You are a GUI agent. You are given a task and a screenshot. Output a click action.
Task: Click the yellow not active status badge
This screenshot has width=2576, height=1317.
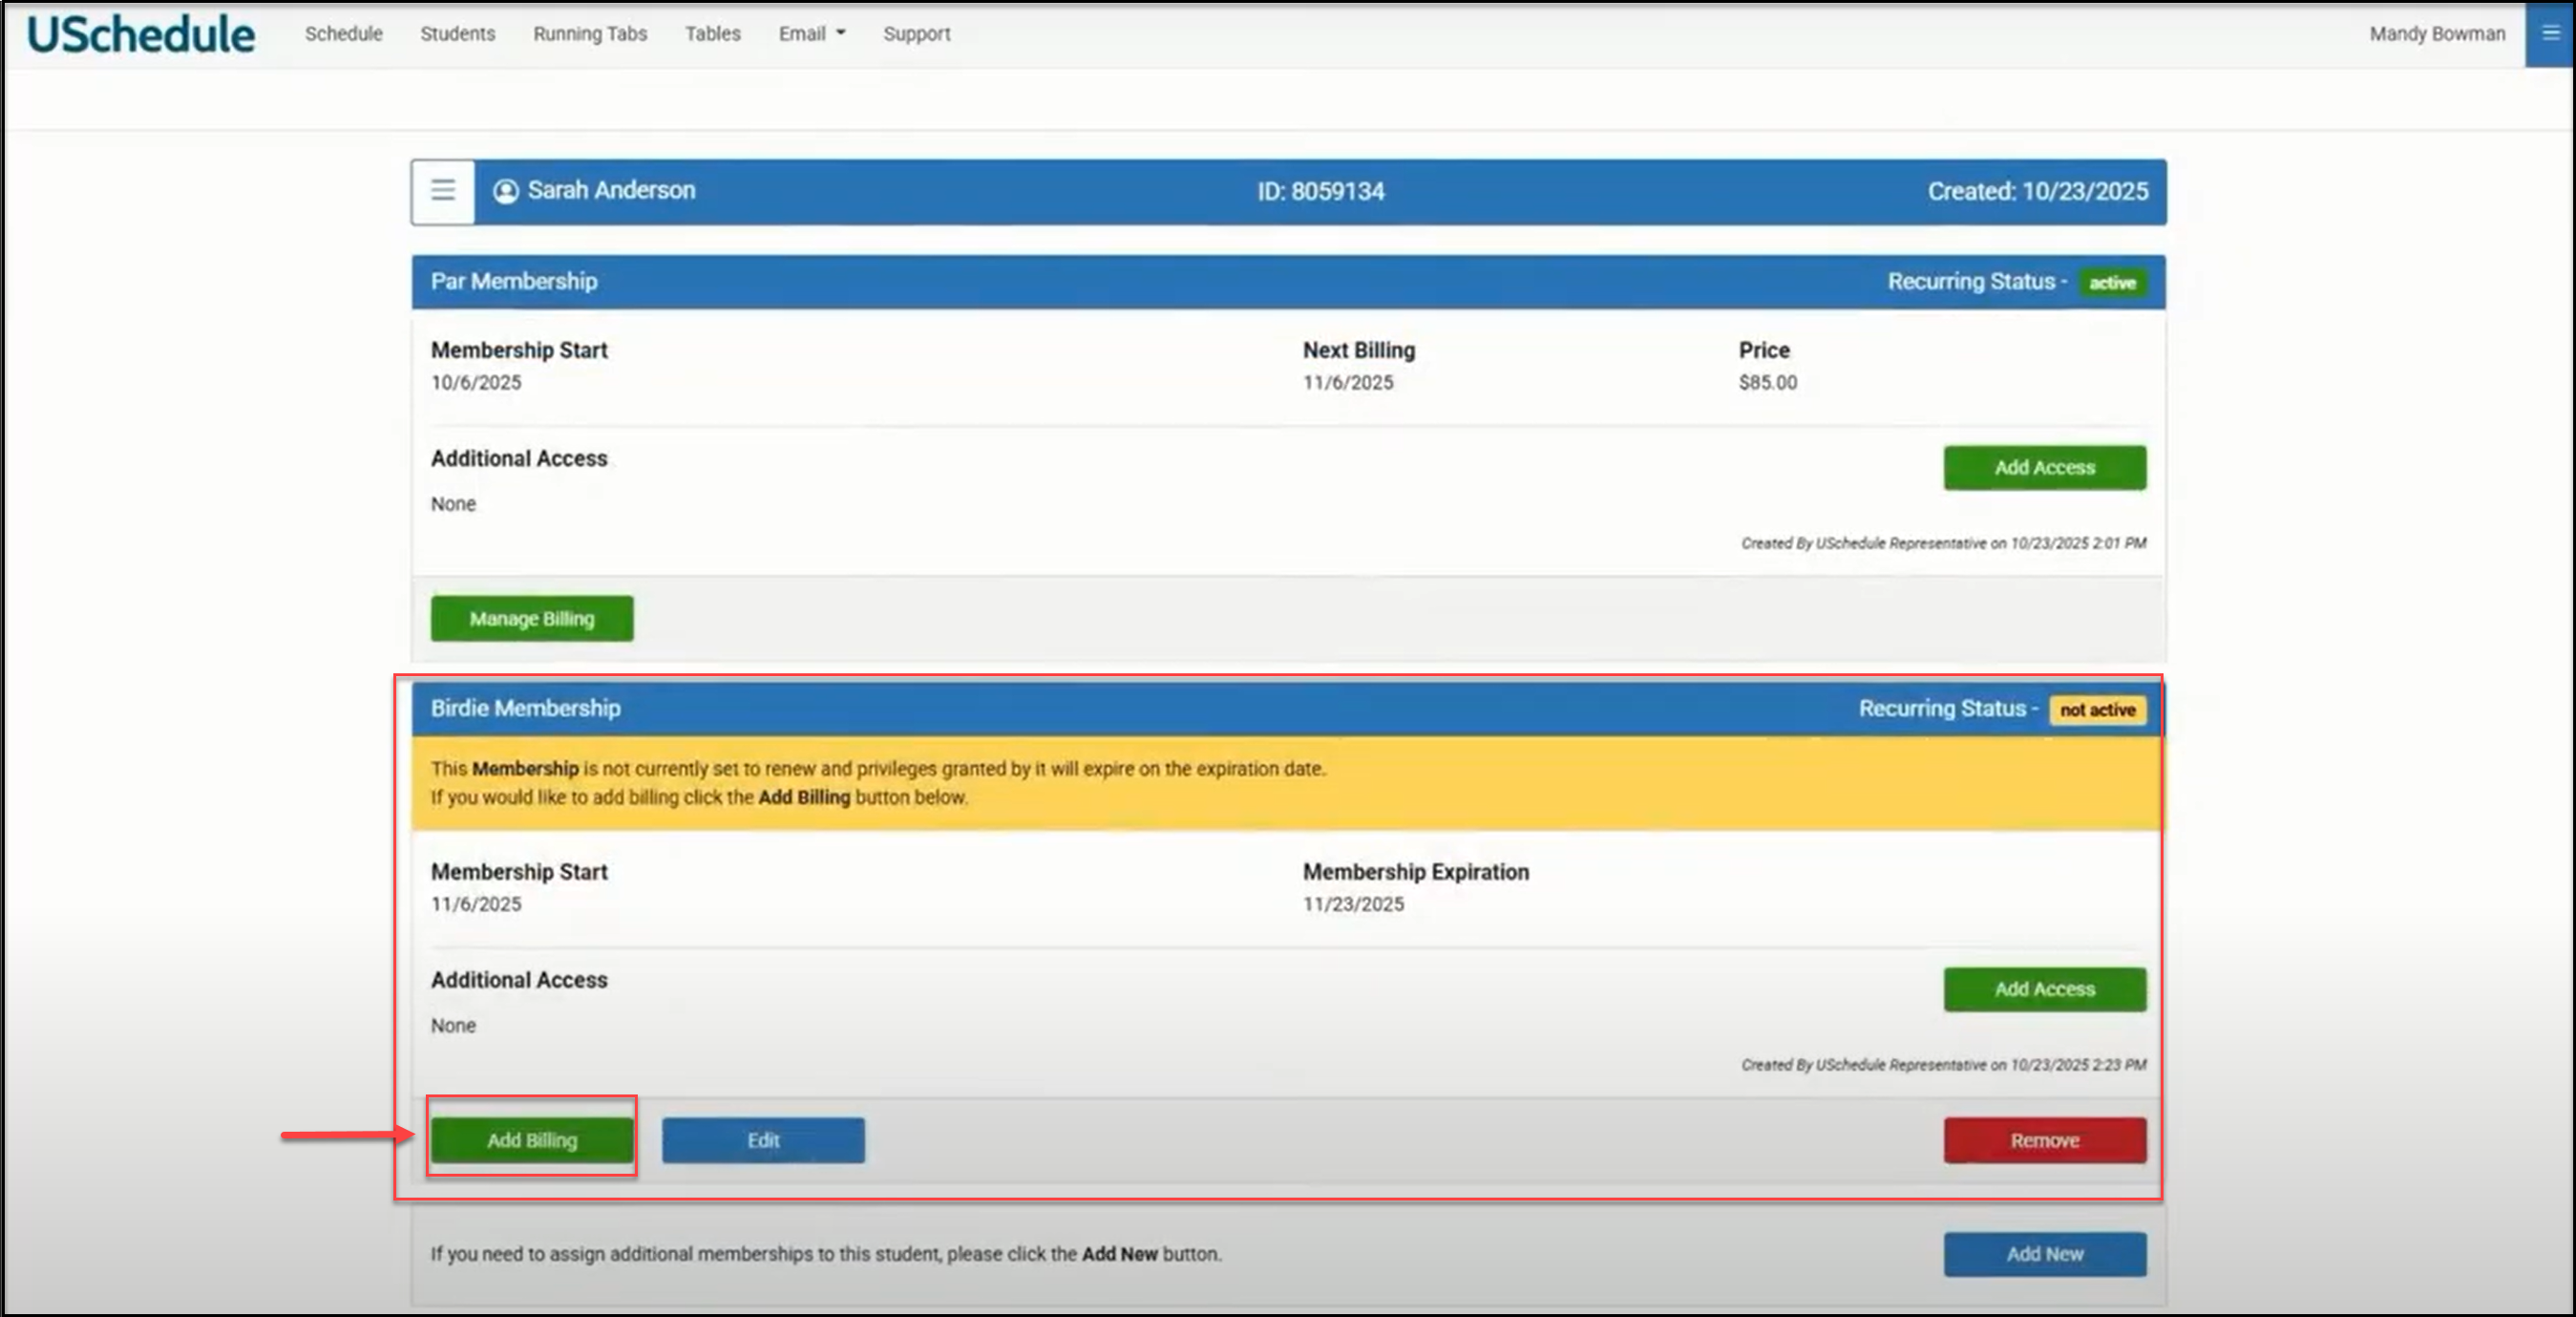click(2097, 709)
